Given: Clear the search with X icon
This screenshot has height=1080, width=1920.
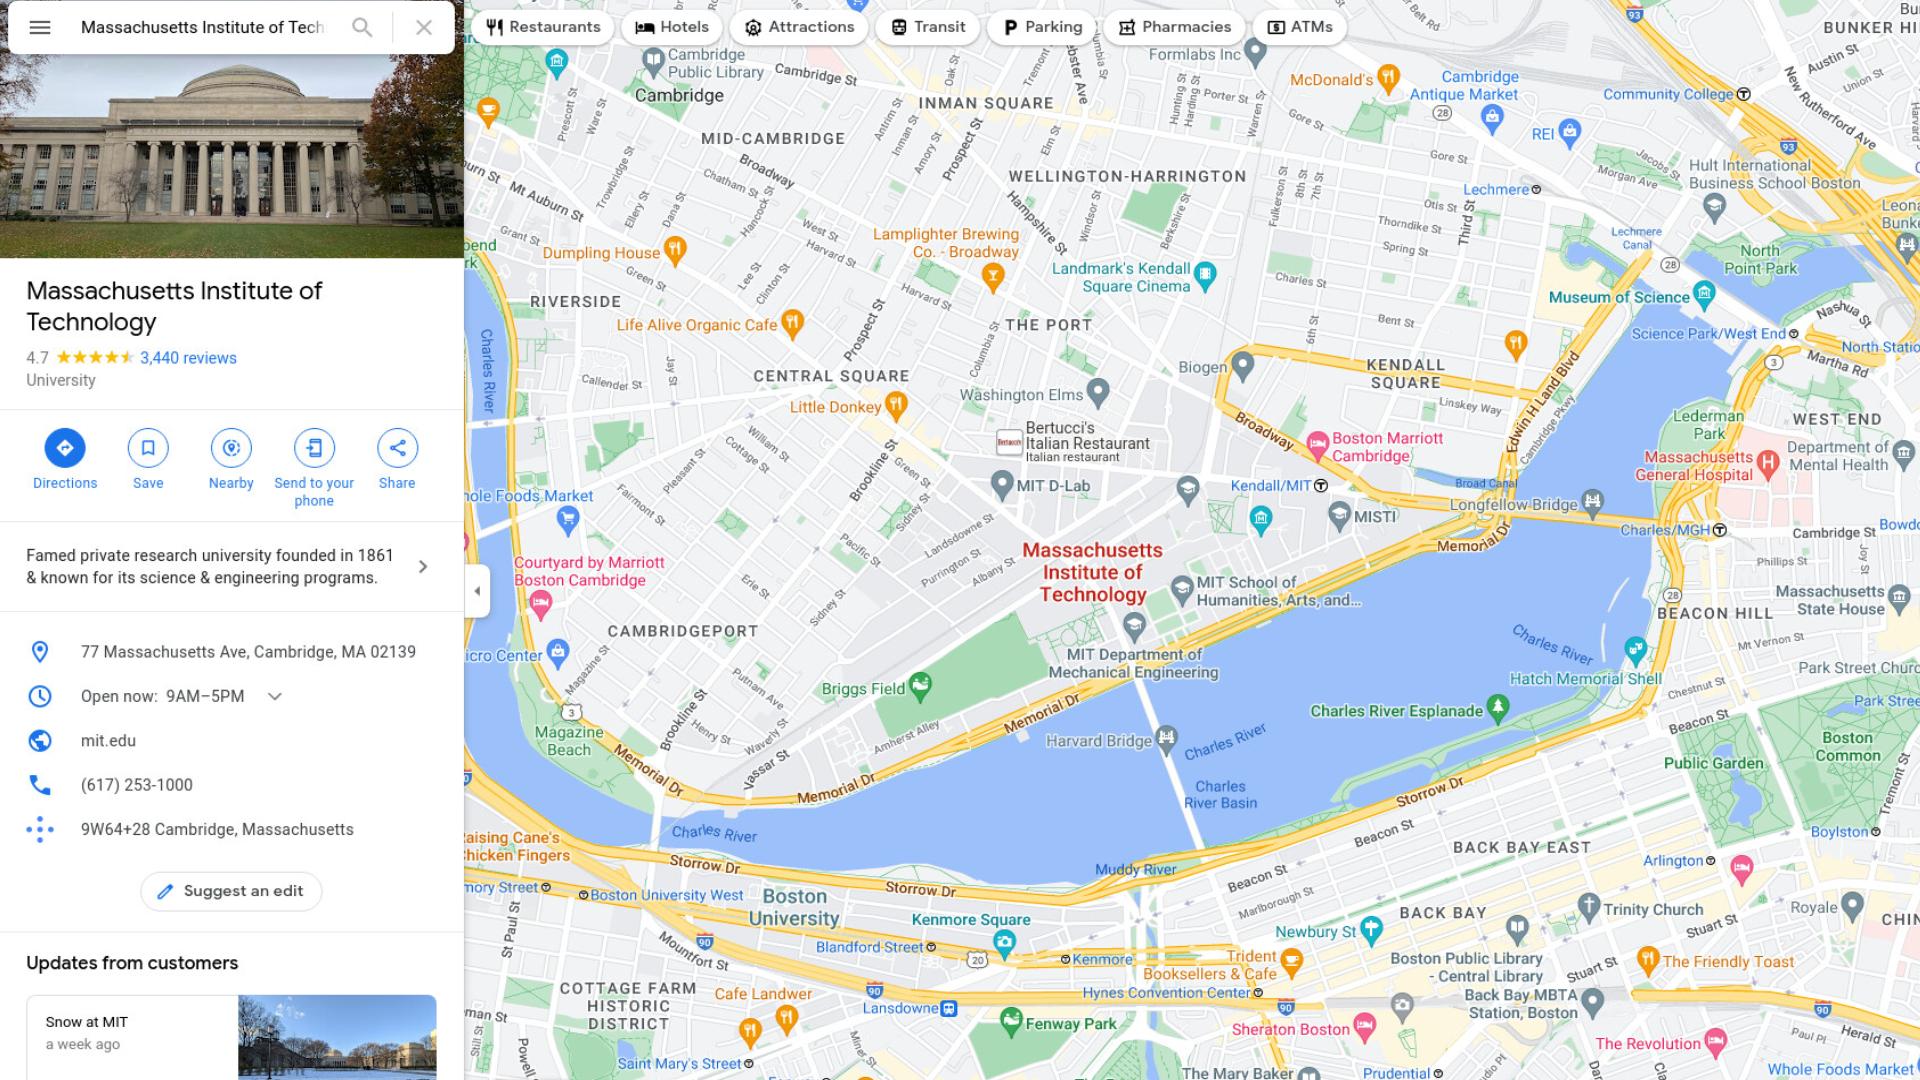Looking at the screenshot, I should click(424, 27).
